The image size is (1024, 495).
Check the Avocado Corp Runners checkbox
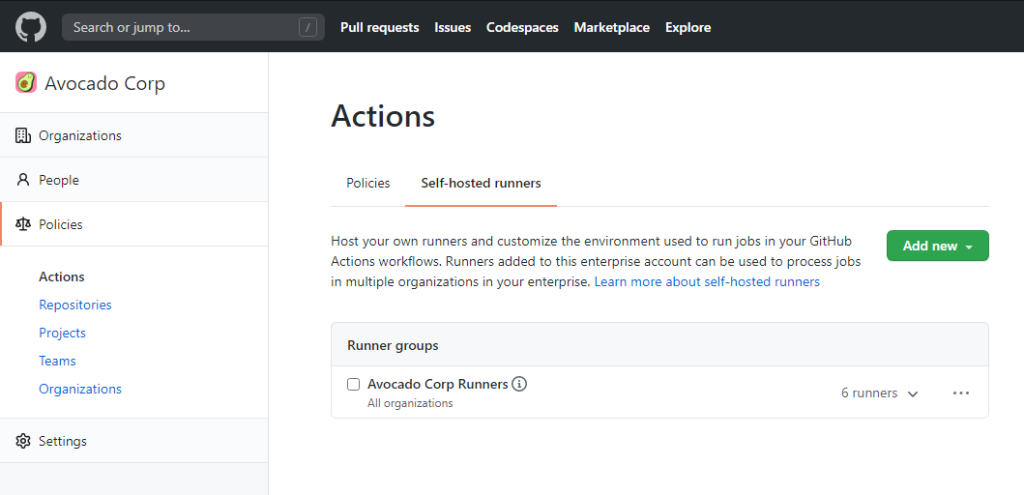click(x=353, y=384)
